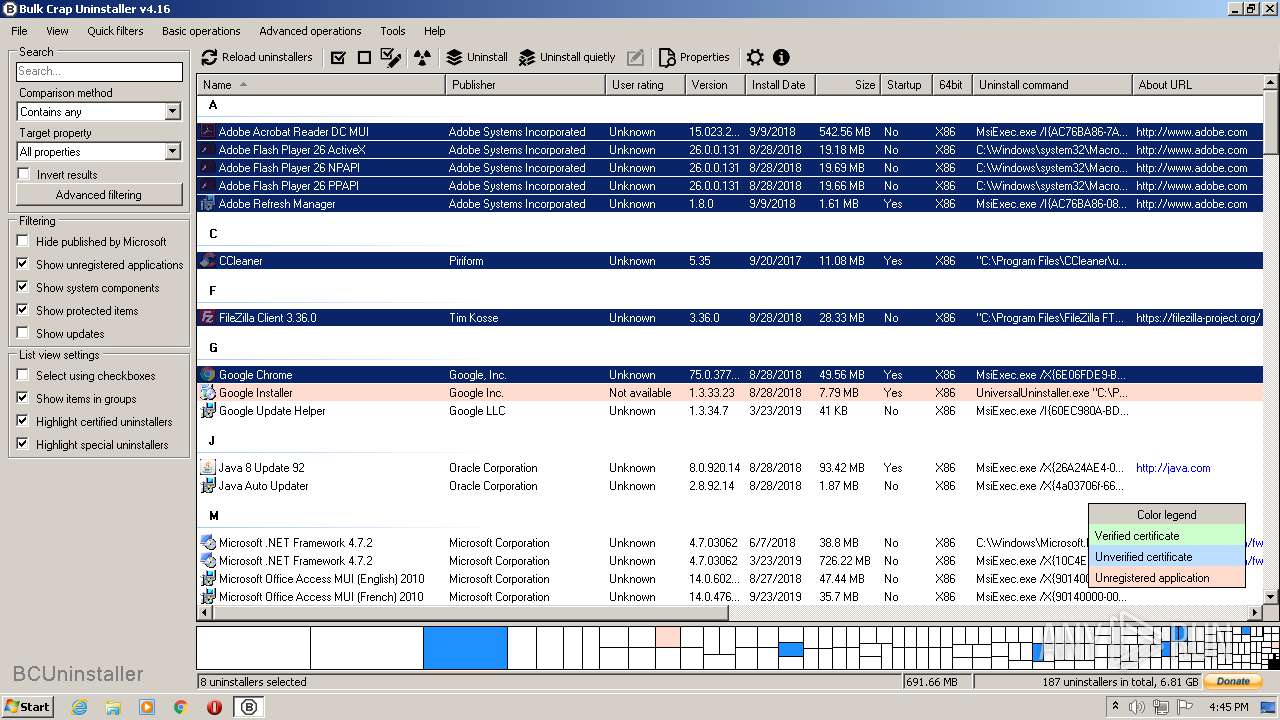Viewport: 1280px width, 720px height.
Task: Open the http://java.com link
Action: click(1173, 468)
